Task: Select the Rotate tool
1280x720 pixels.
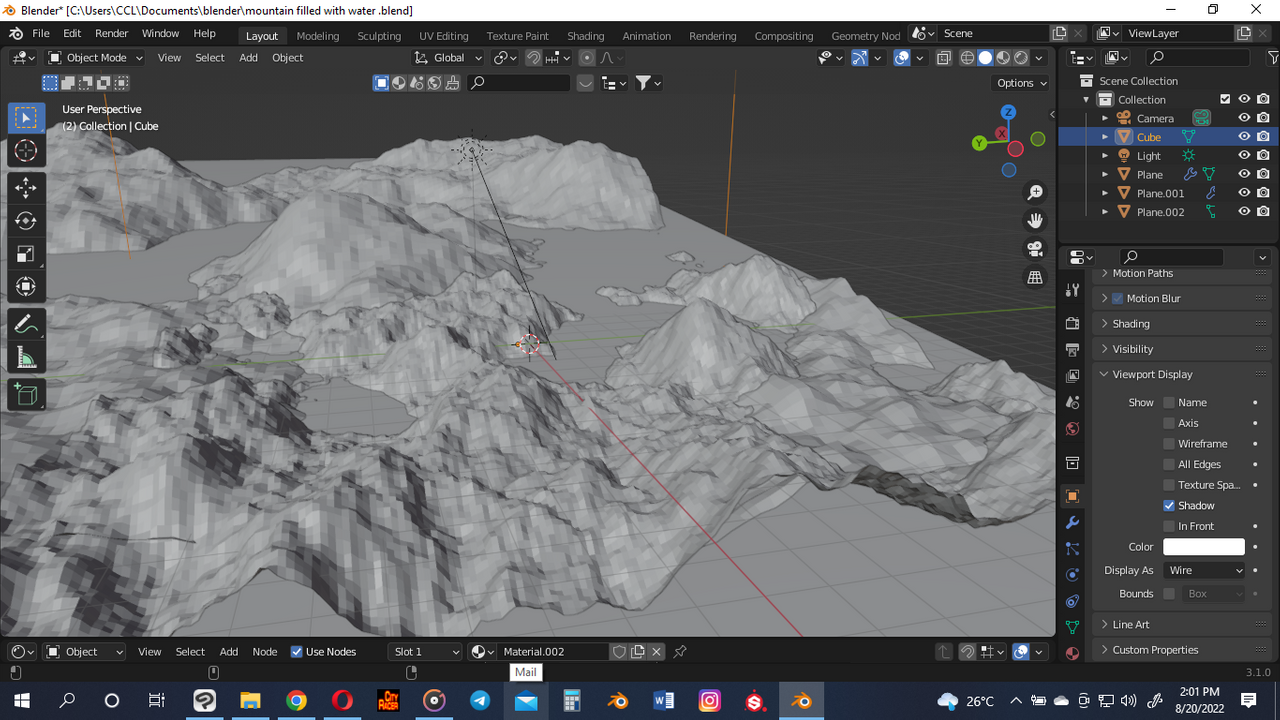Action: (26, 221)
